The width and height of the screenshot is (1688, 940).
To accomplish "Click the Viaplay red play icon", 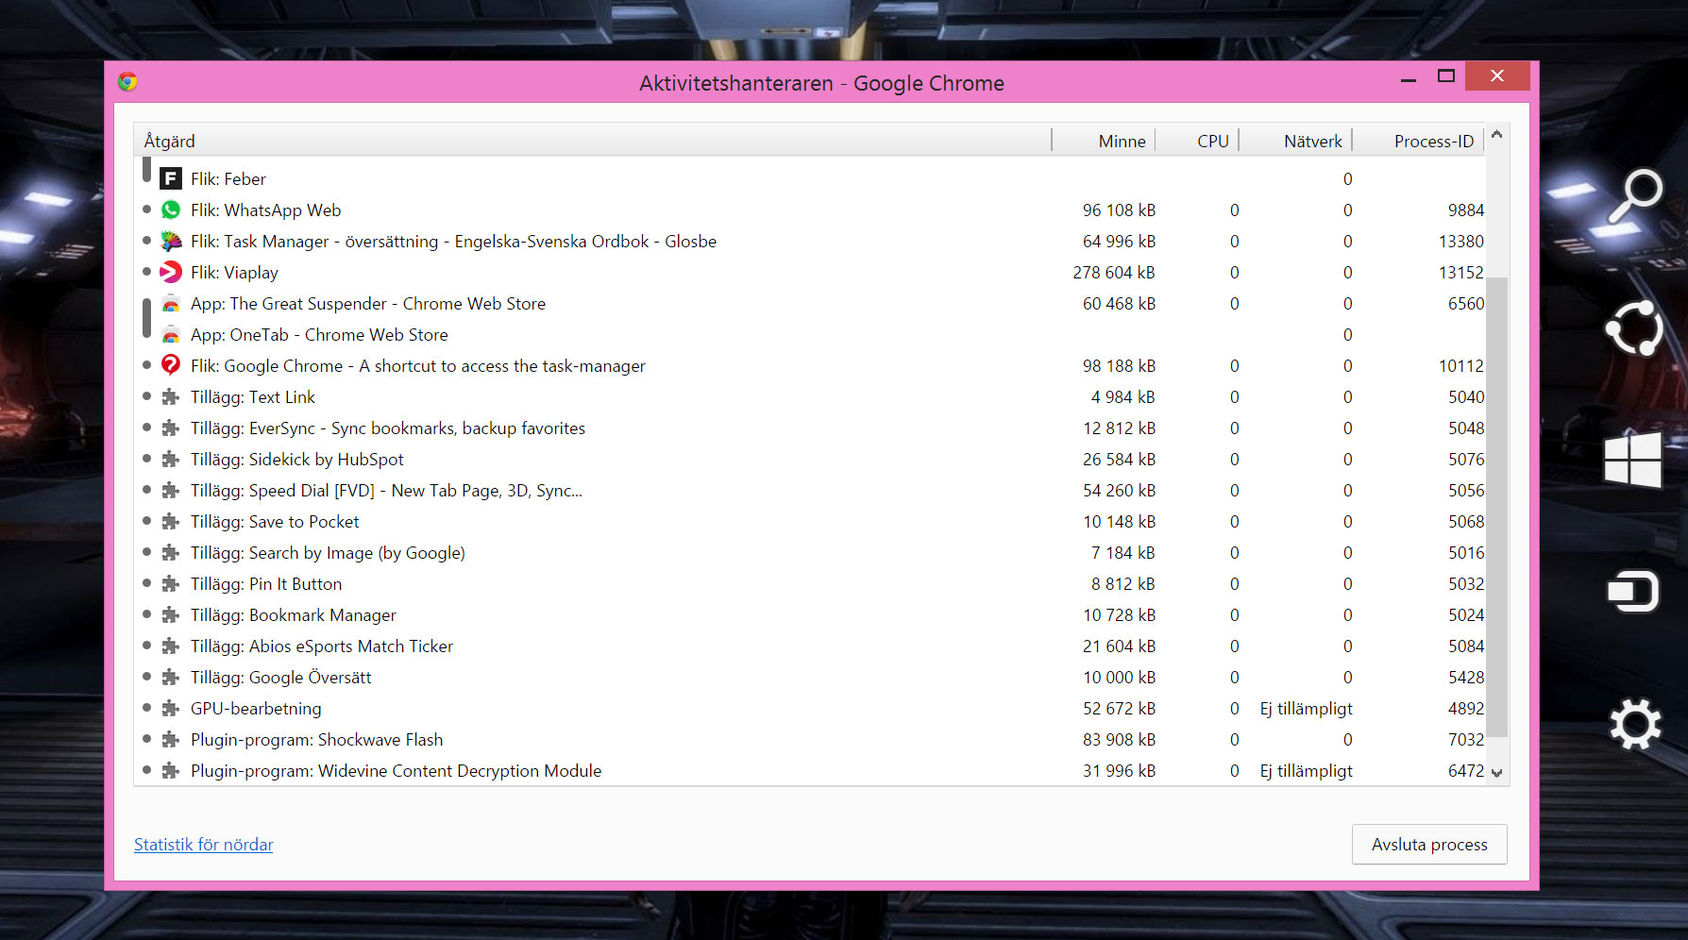I will (x=171, y=272).
